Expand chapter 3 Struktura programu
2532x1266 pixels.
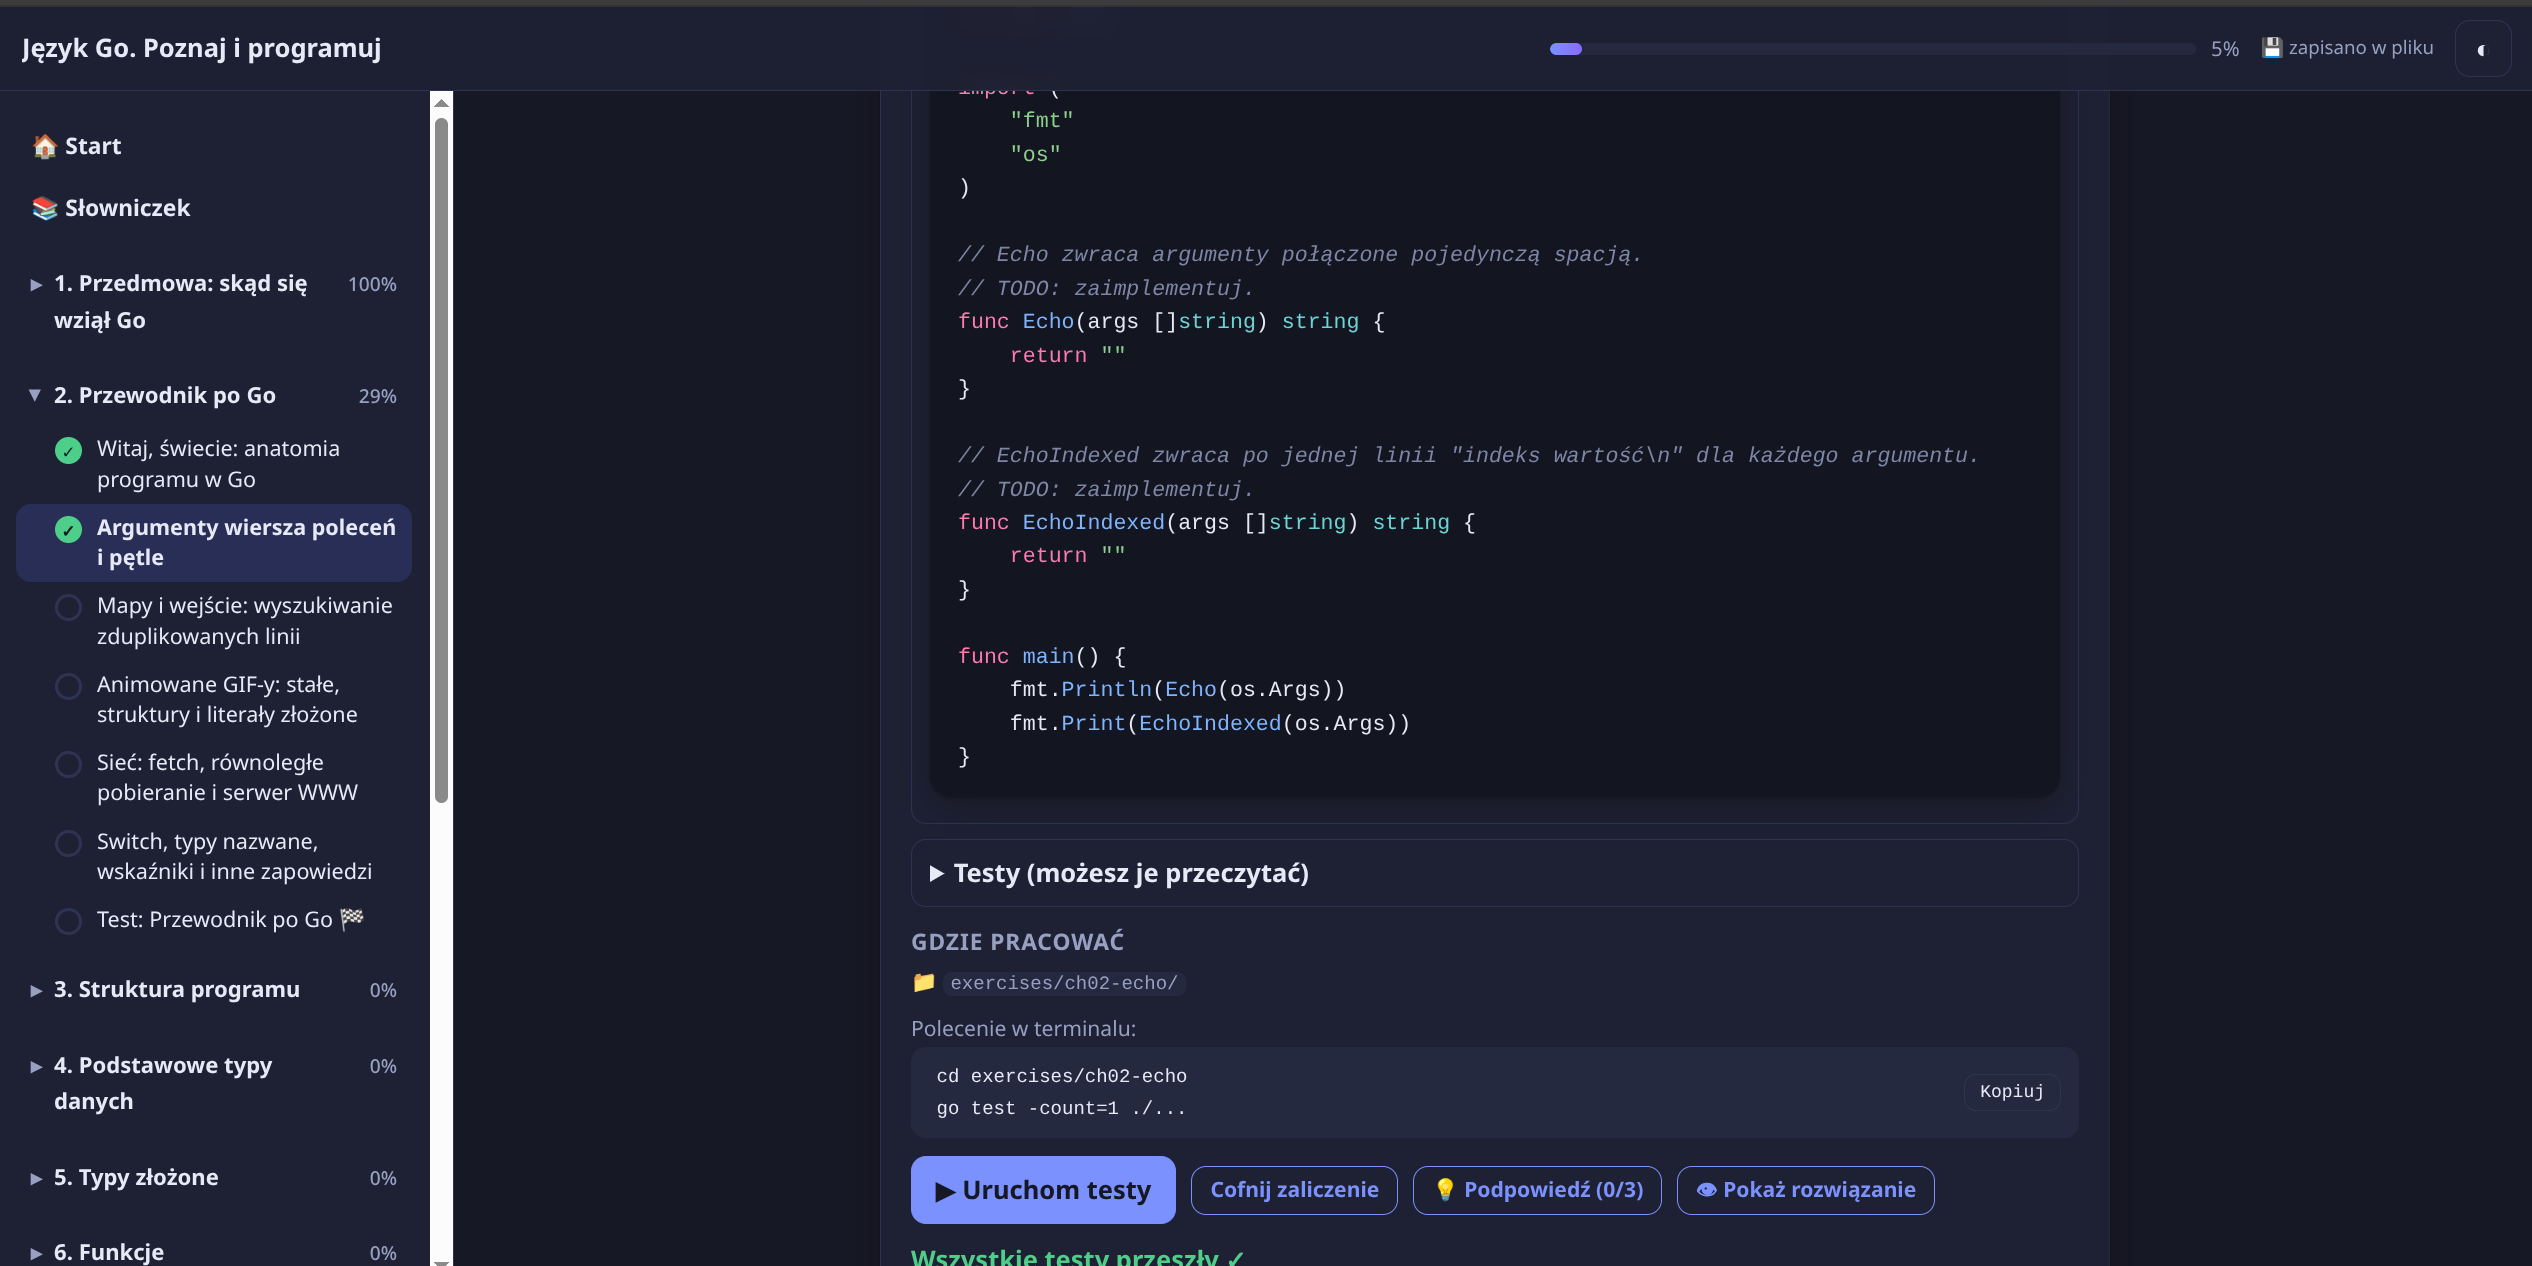point(36,990)
